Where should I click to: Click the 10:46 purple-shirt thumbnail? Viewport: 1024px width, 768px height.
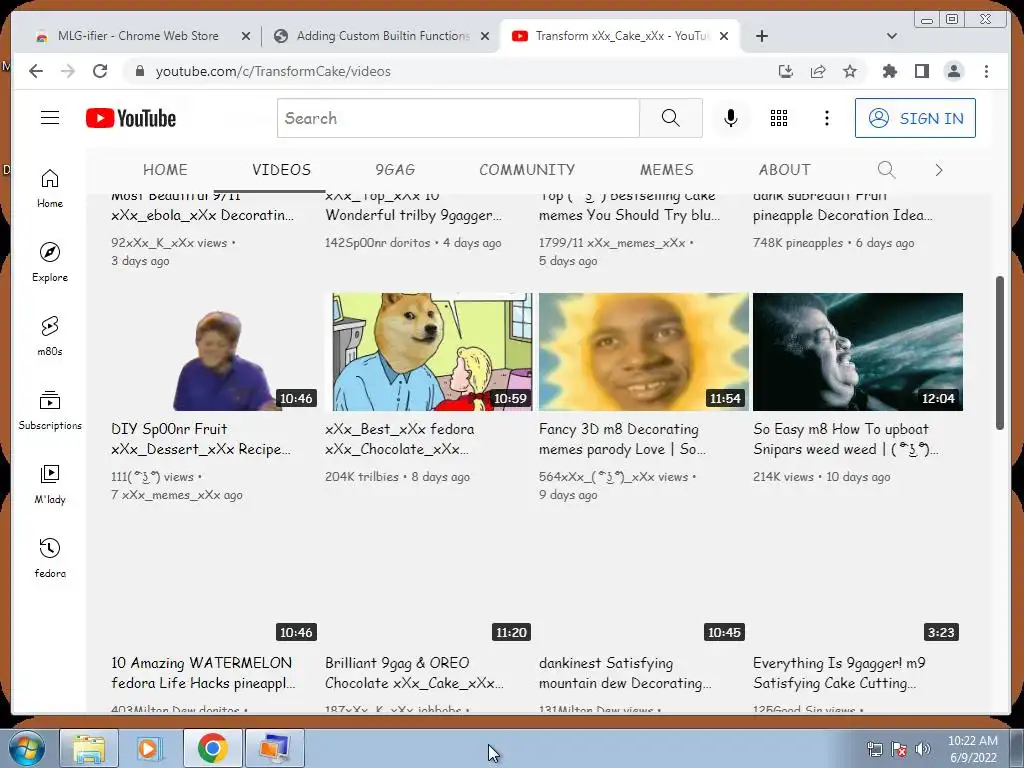(x=214, y=351)
